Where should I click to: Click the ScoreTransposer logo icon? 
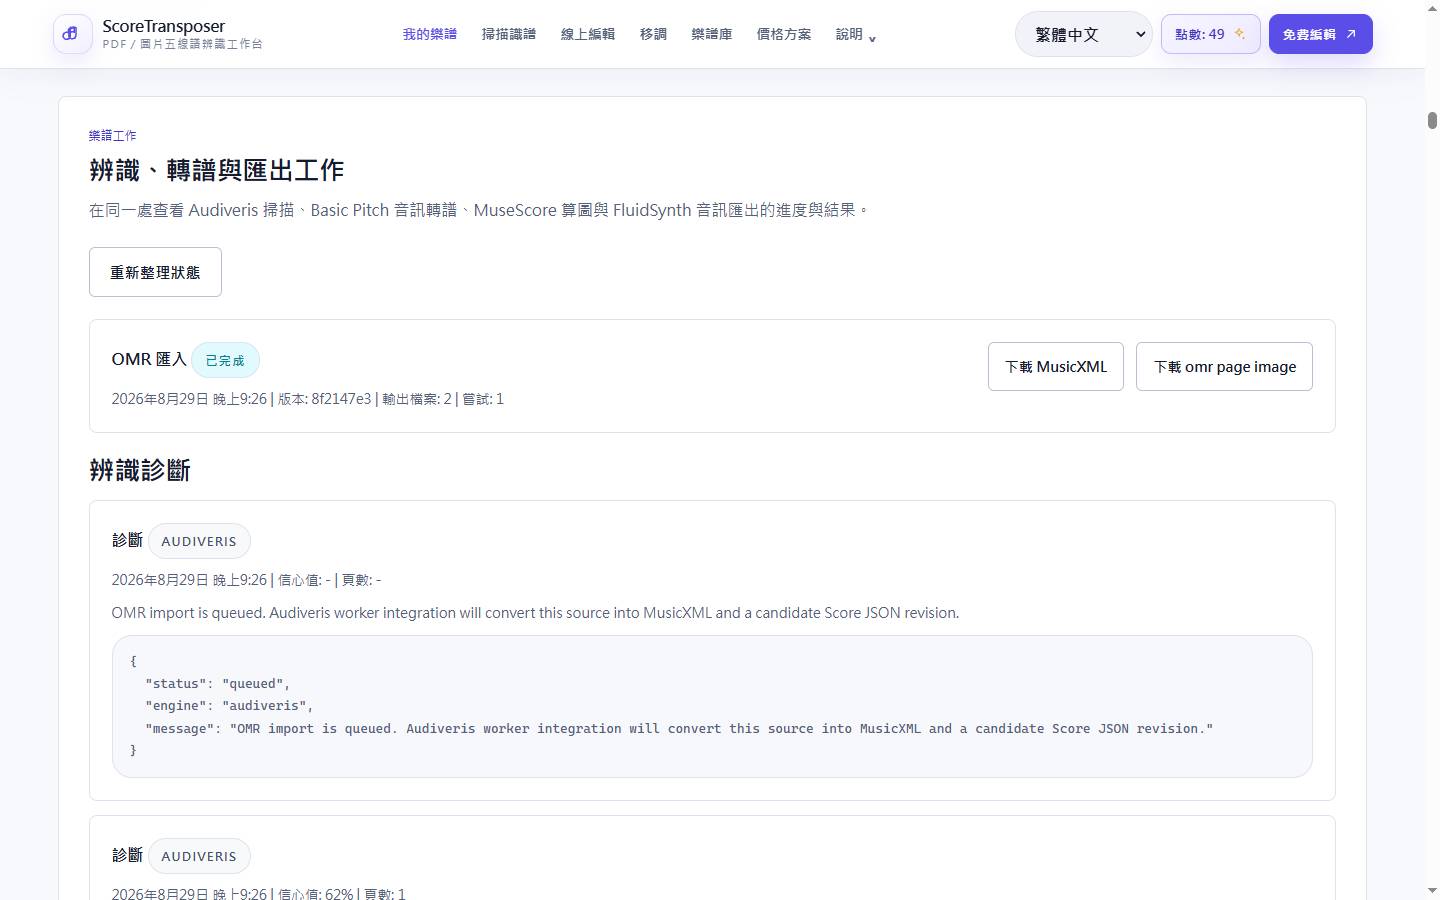[72, 34]
